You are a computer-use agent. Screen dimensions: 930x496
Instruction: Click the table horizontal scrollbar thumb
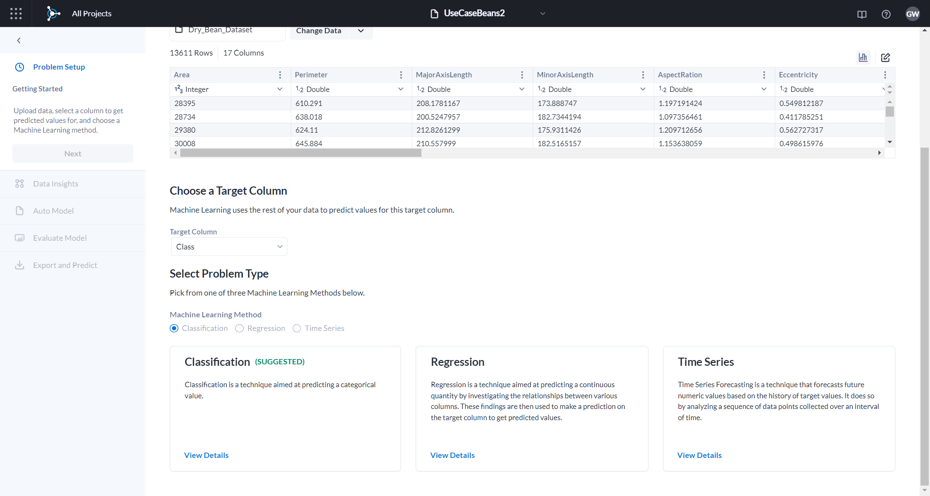coord(301,153)
